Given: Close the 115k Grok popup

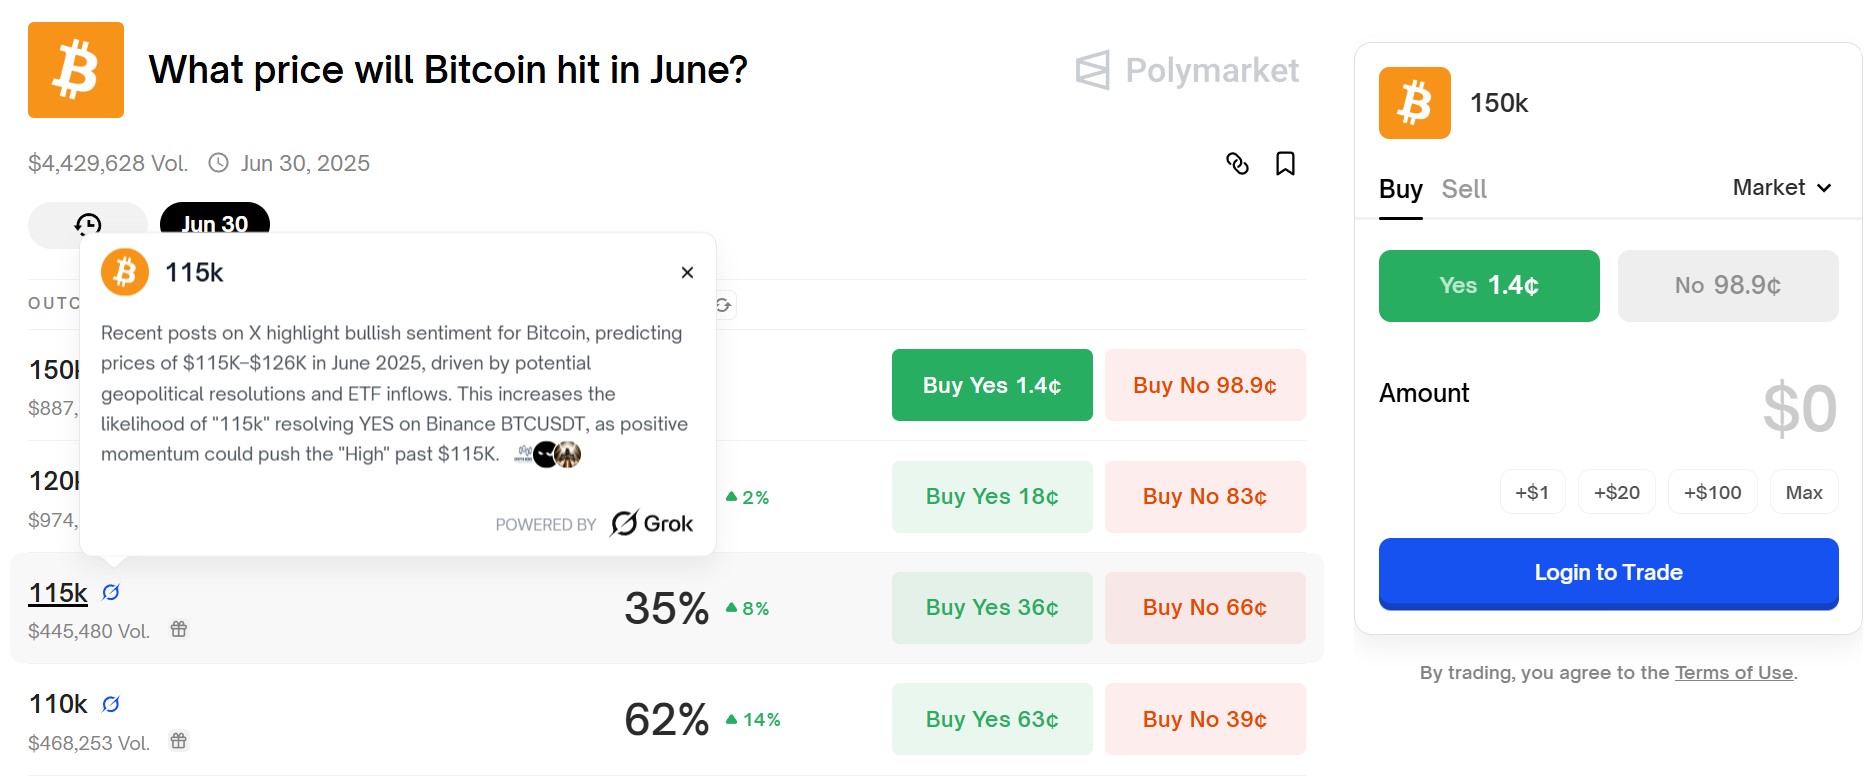Looking at the screenshot, I should [687, 272].
